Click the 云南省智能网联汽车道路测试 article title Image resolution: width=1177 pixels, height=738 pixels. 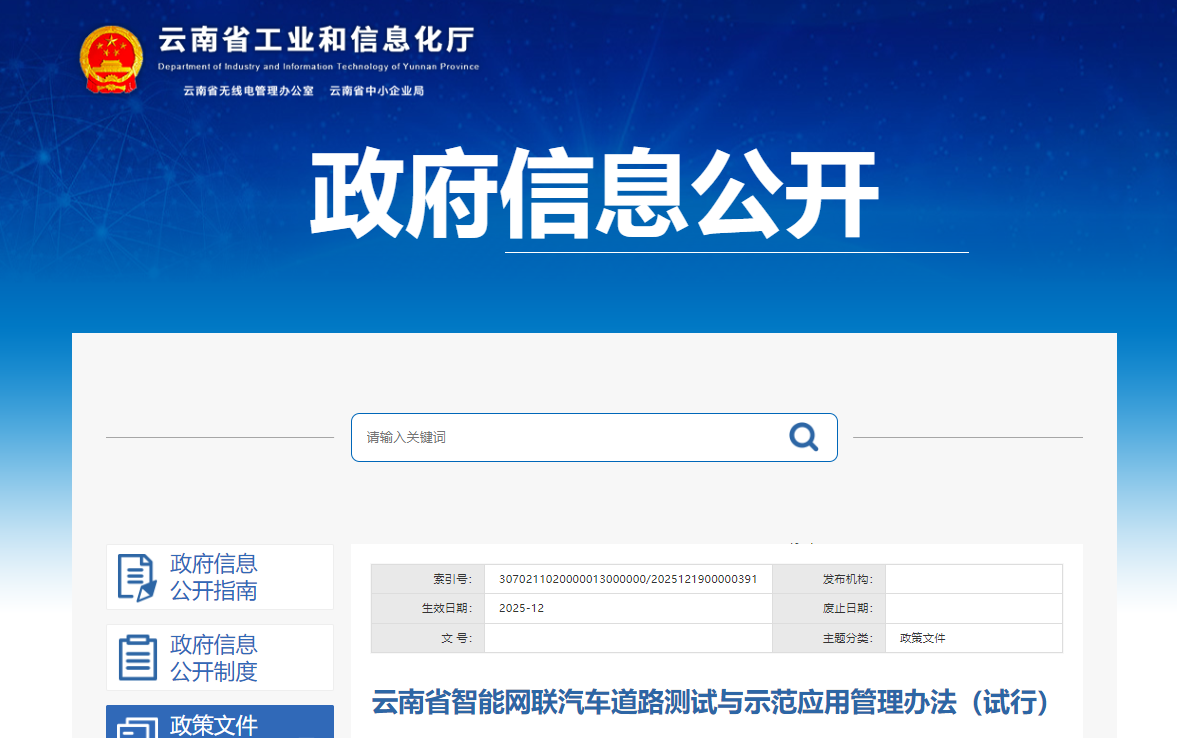tap(711, 702)
